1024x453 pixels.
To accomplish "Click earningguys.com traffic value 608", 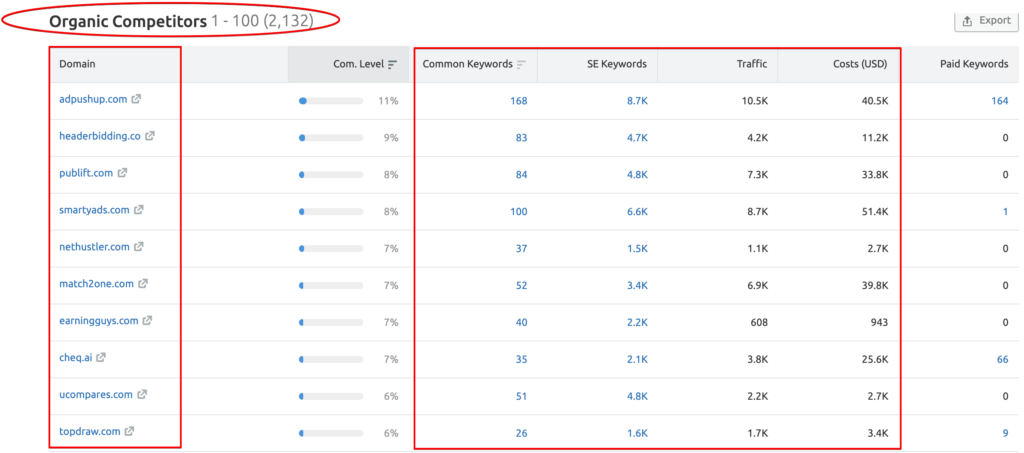I will pos(759,322).
